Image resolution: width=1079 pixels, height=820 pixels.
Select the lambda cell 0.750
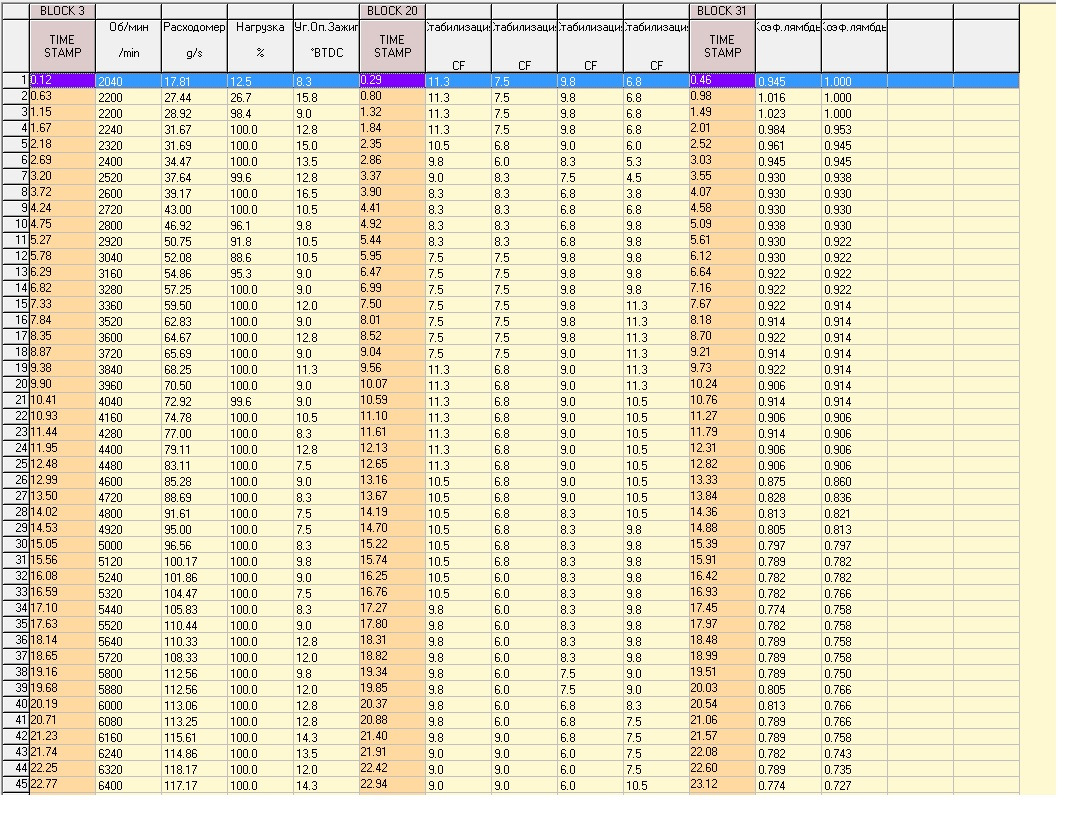click(x=854, y=673)
